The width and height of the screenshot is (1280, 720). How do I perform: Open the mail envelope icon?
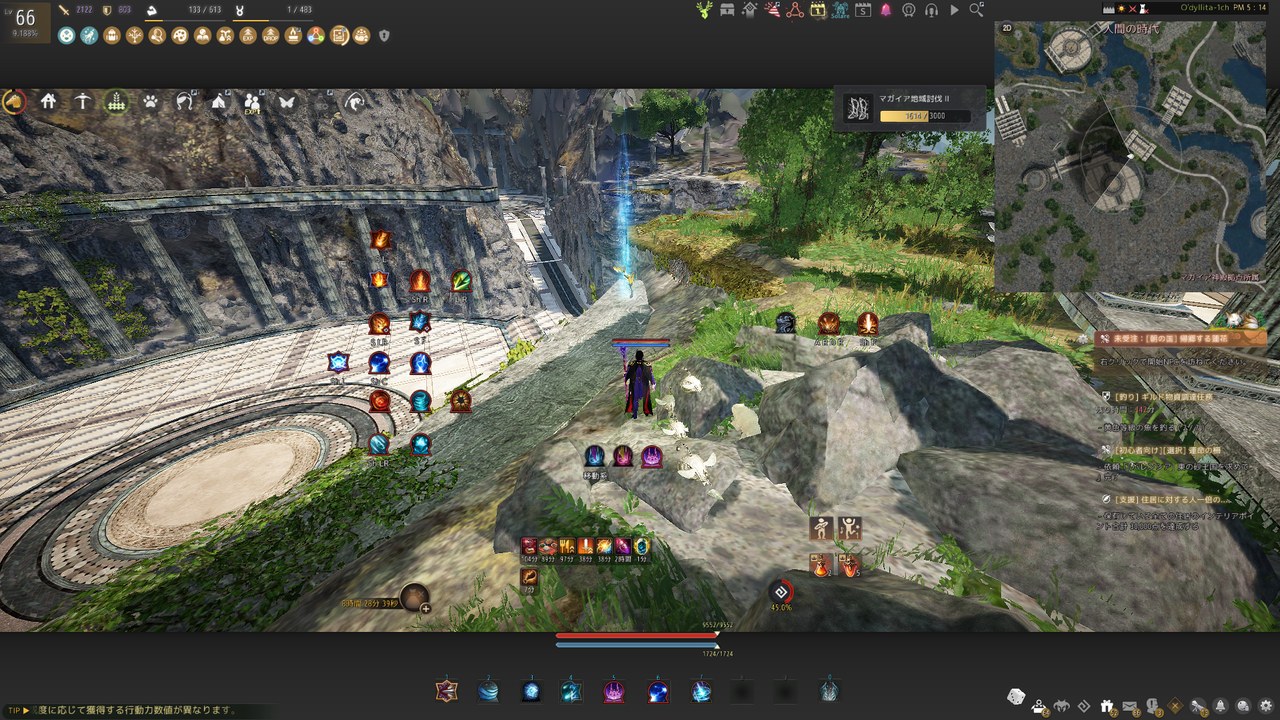tap(1130, 707)
